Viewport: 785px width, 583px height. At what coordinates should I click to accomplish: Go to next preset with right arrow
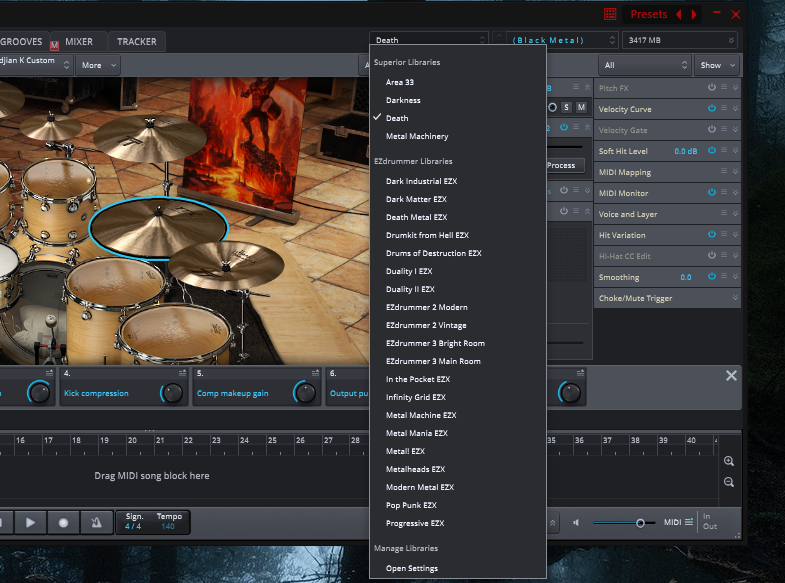coord(694,15)
